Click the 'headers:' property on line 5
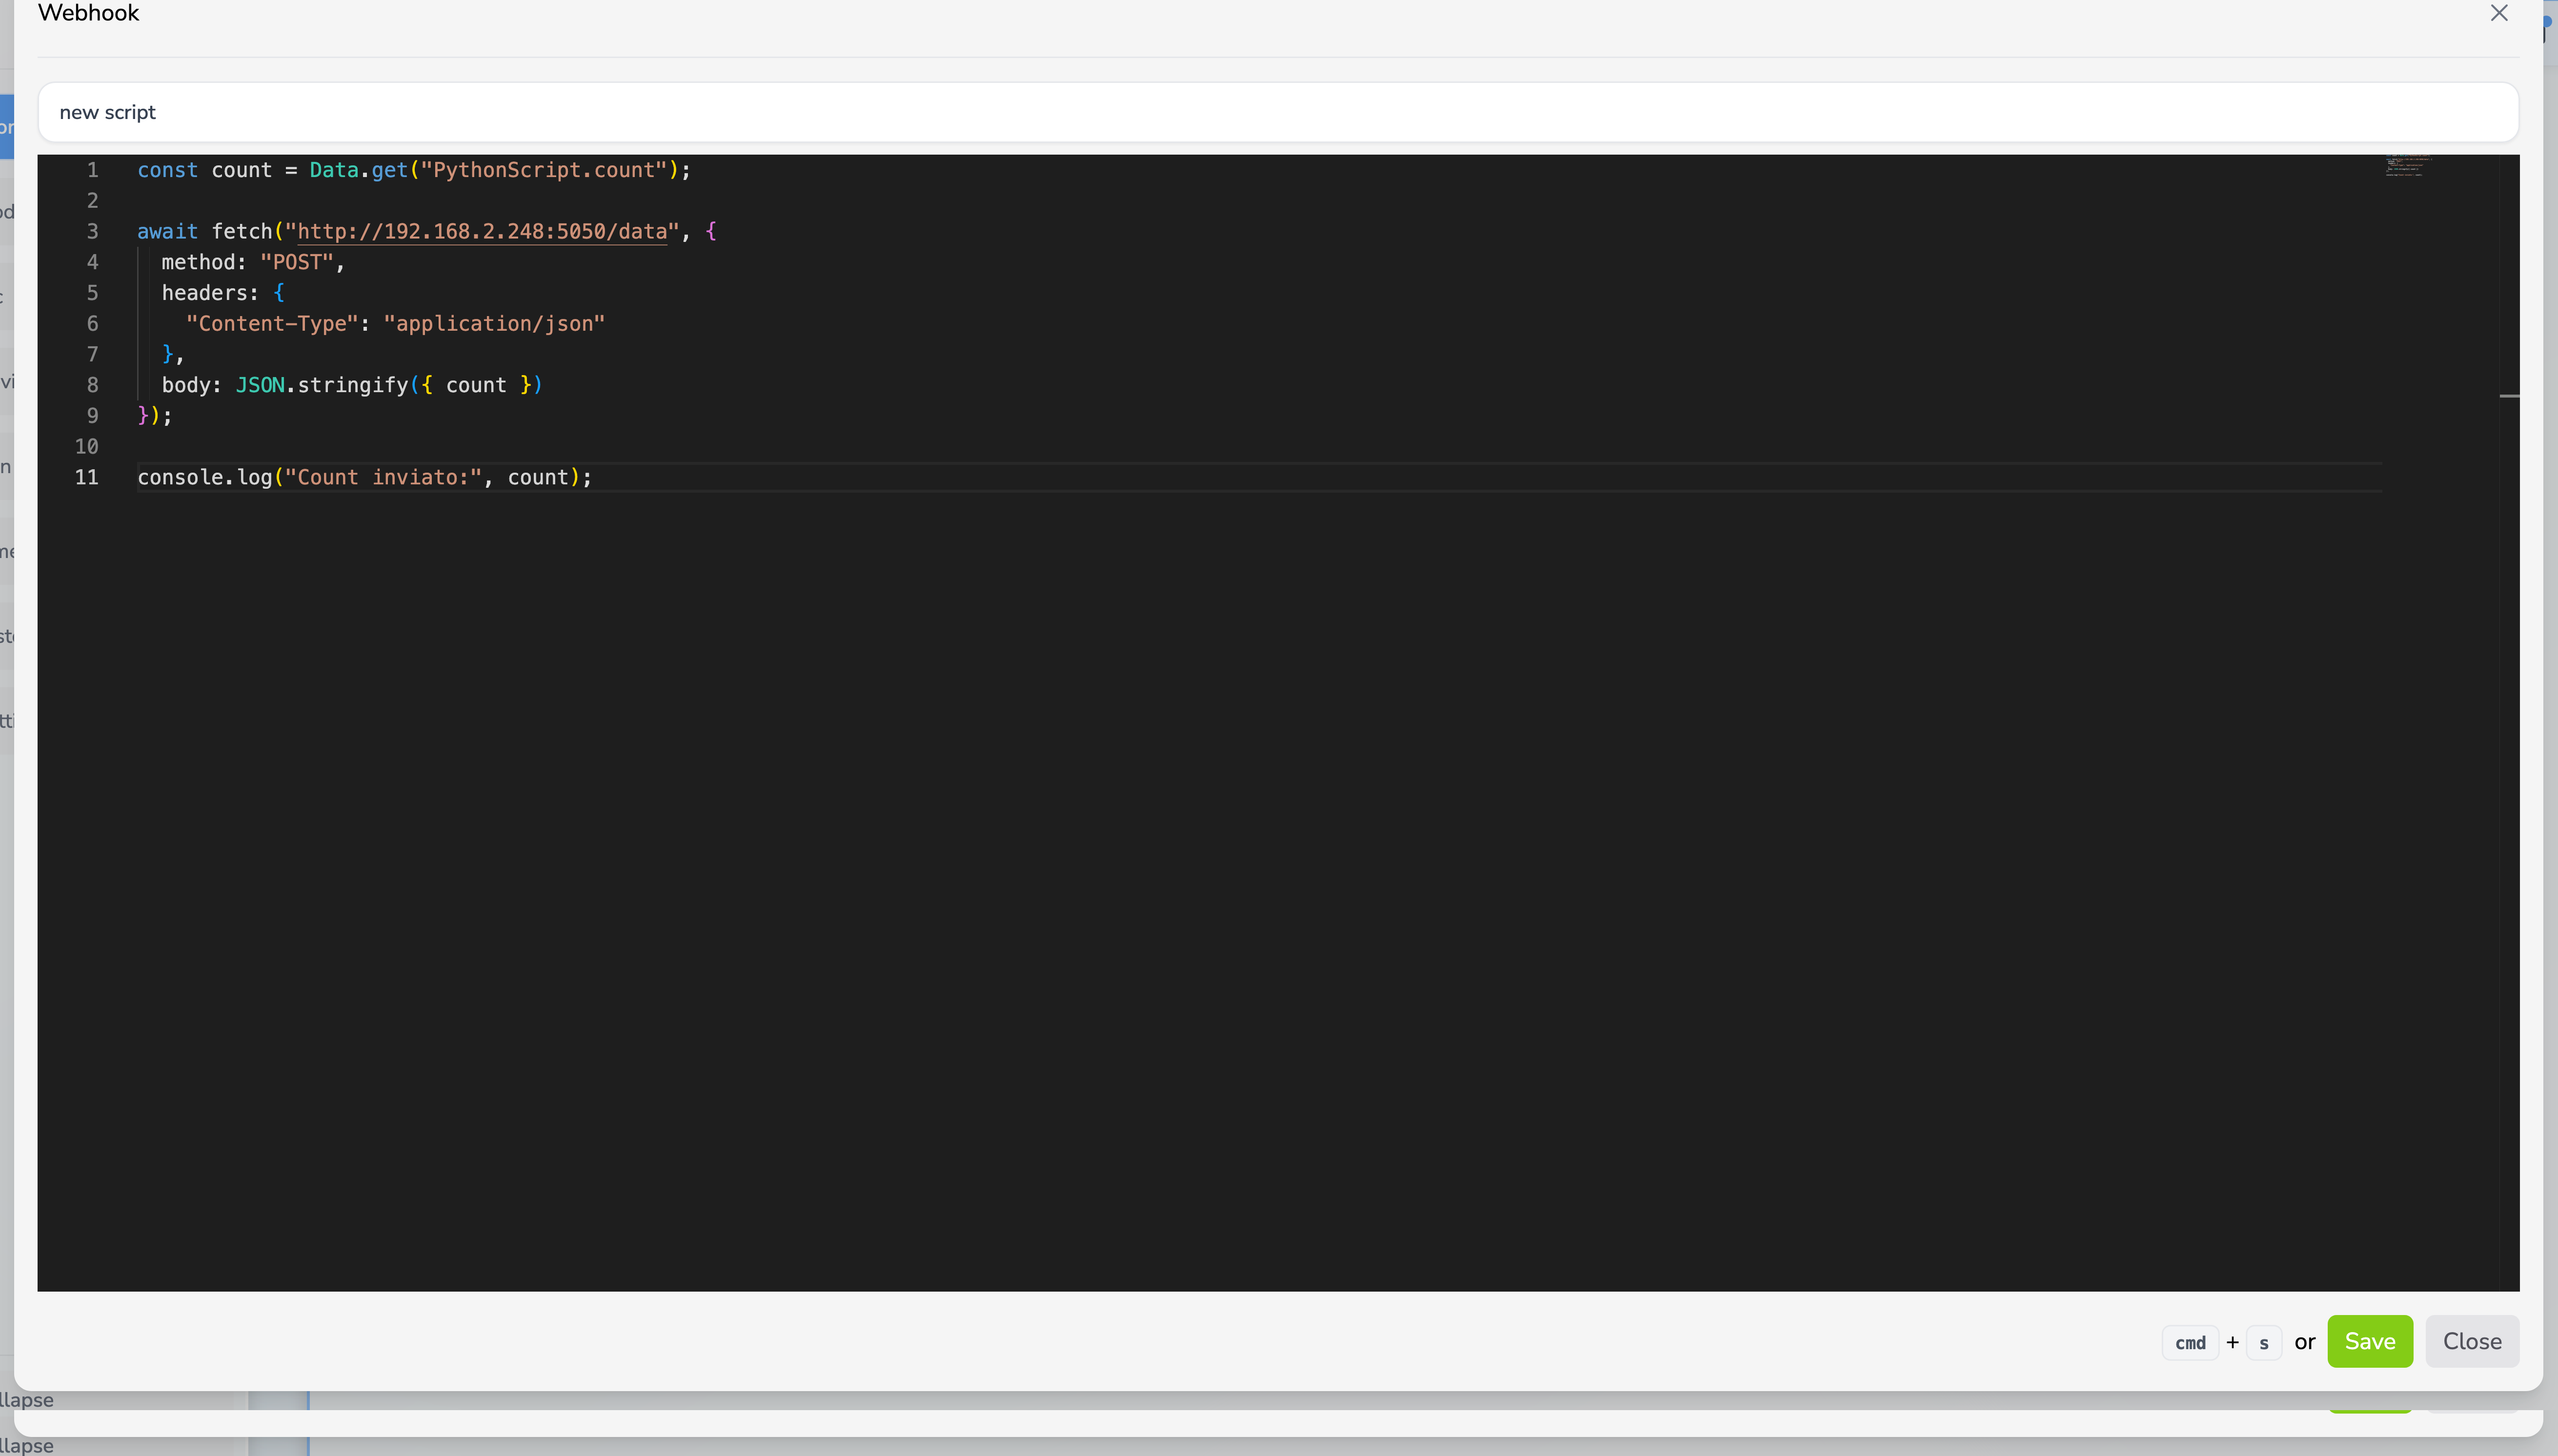Screen dimensions: 2558x1456 point(210,293)
